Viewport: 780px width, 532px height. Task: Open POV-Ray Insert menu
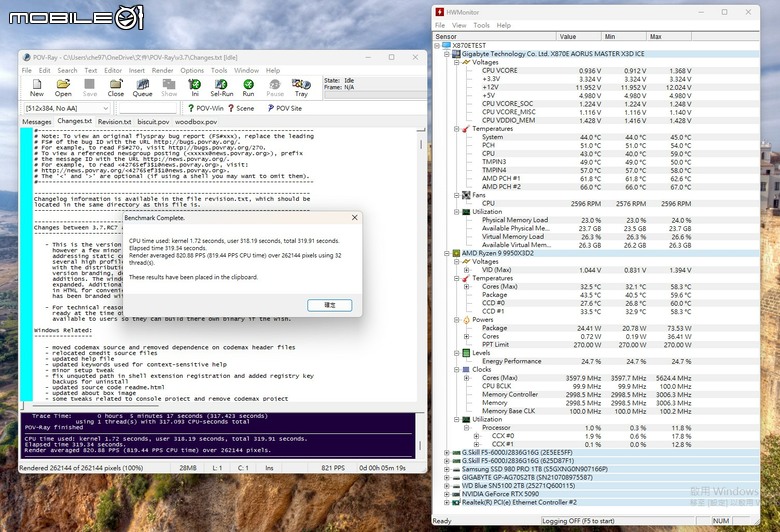tap(137, 70)
